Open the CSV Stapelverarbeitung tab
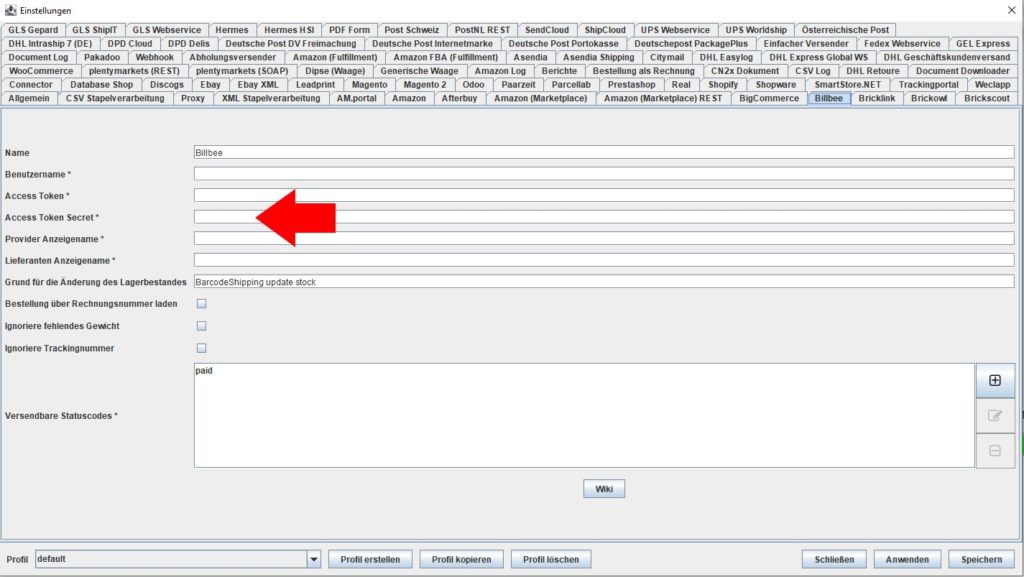 point(115,99)
